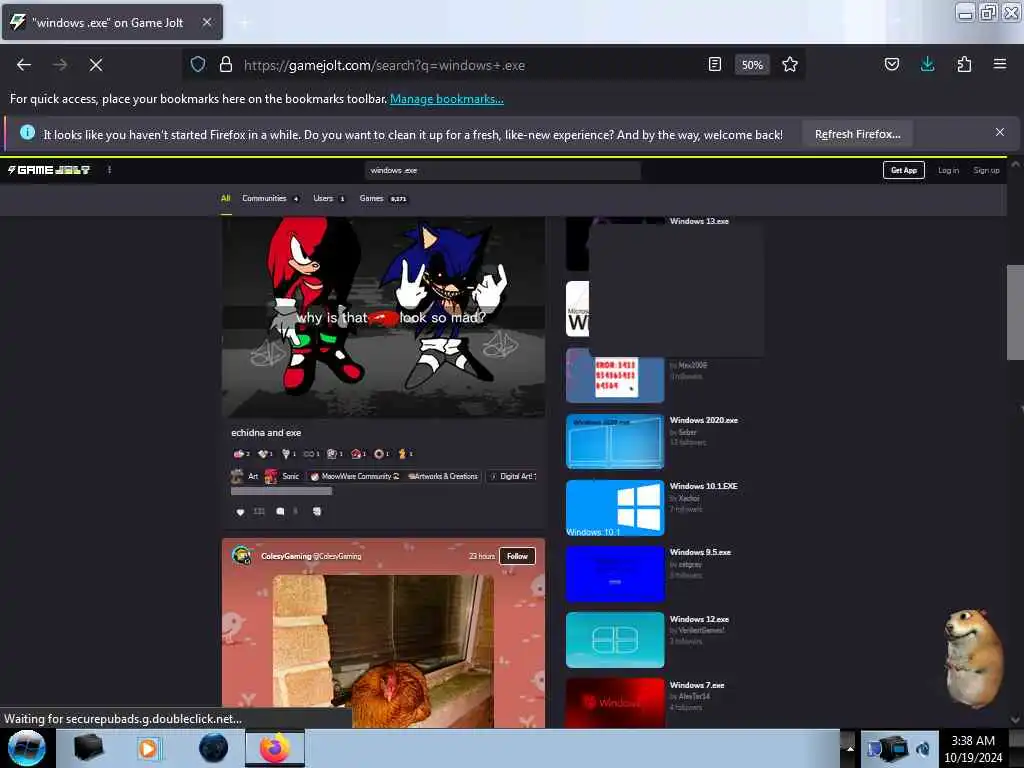The image size is (1024, 768).
Task: Open Windows 12.exe game title
Action: coord(699,619)
